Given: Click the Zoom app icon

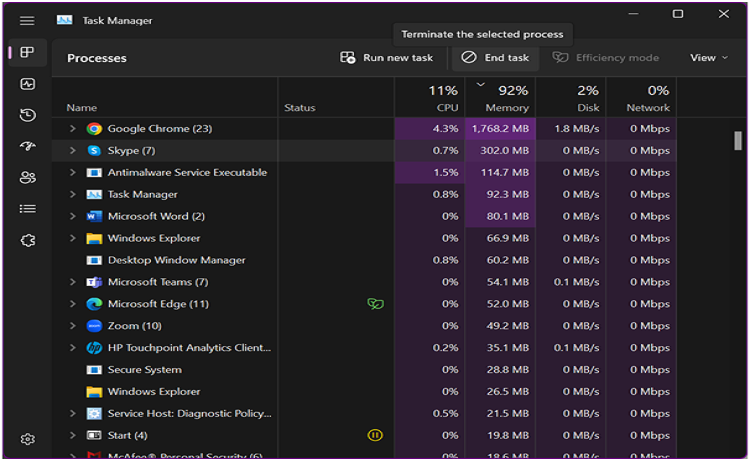Looking at the screenshot, I should point(94,326).
